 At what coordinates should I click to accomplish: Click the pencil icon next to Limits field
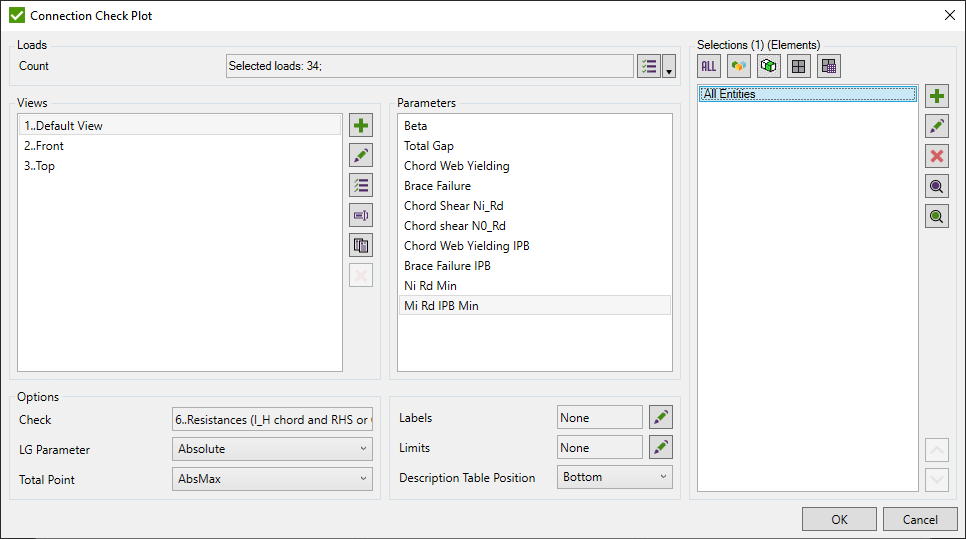tap(661, 448)
